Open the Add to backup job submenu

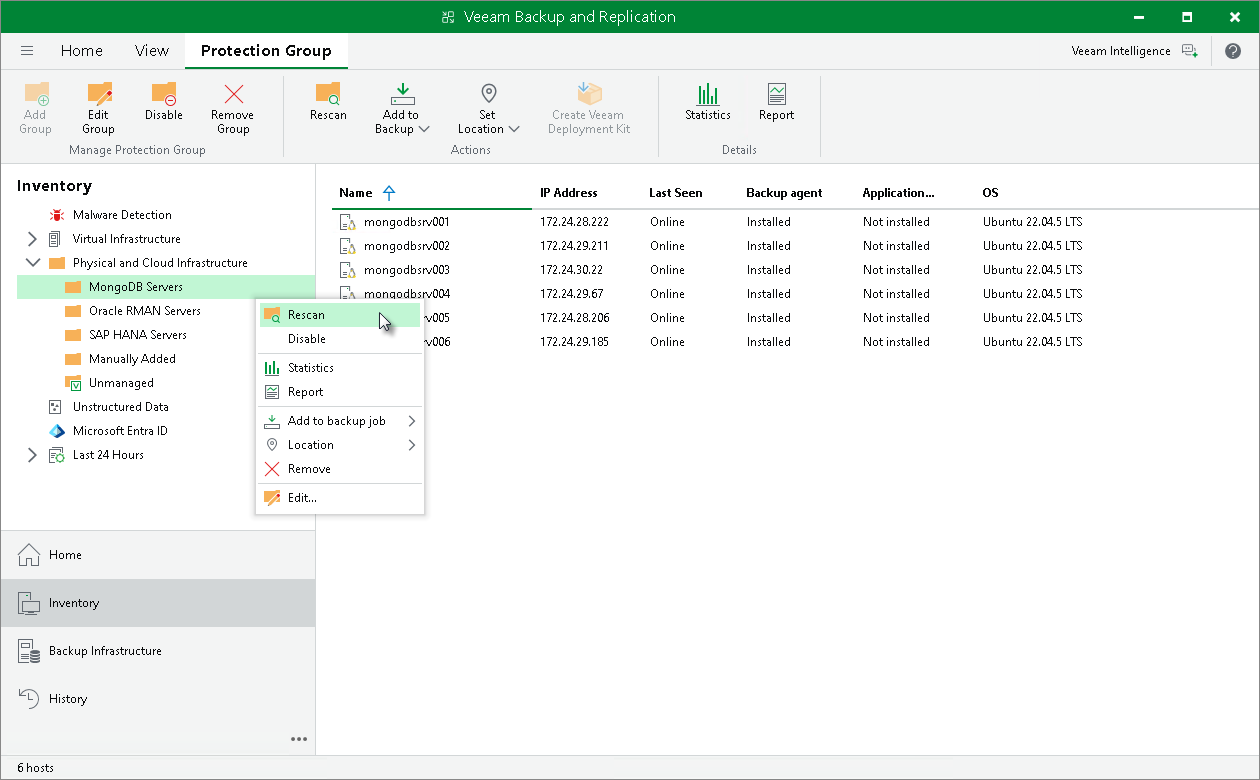pos(340,421)
